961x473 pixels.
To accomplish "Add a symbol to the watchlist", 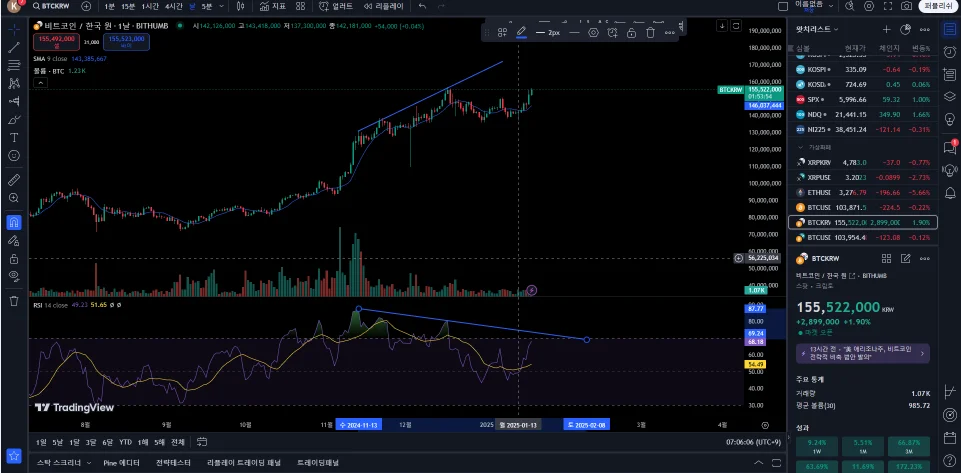I will 886,29.
